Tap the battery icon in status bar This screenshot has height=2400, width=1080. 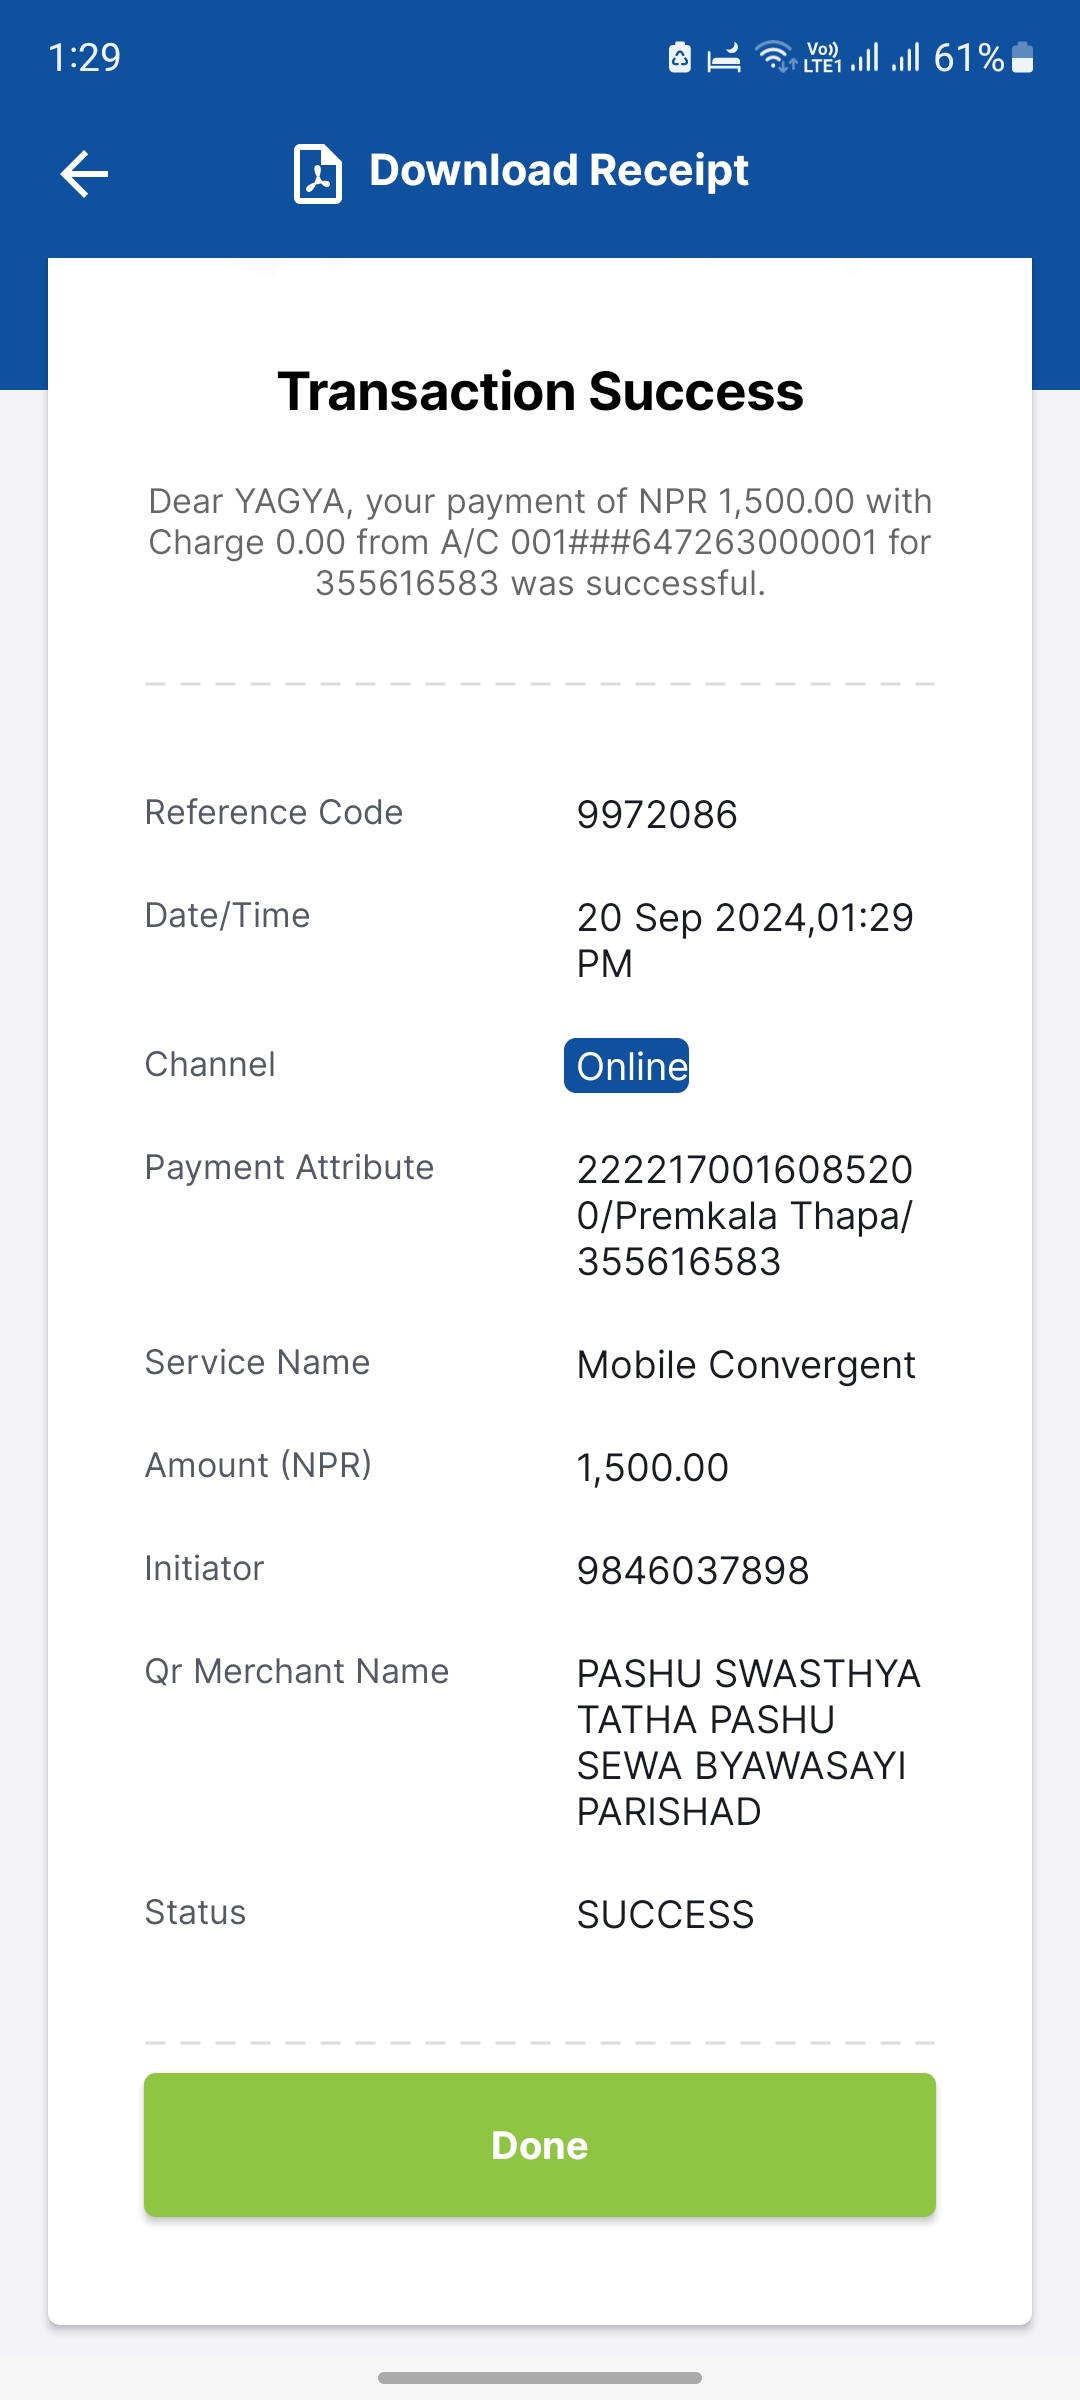point(1022,57)
